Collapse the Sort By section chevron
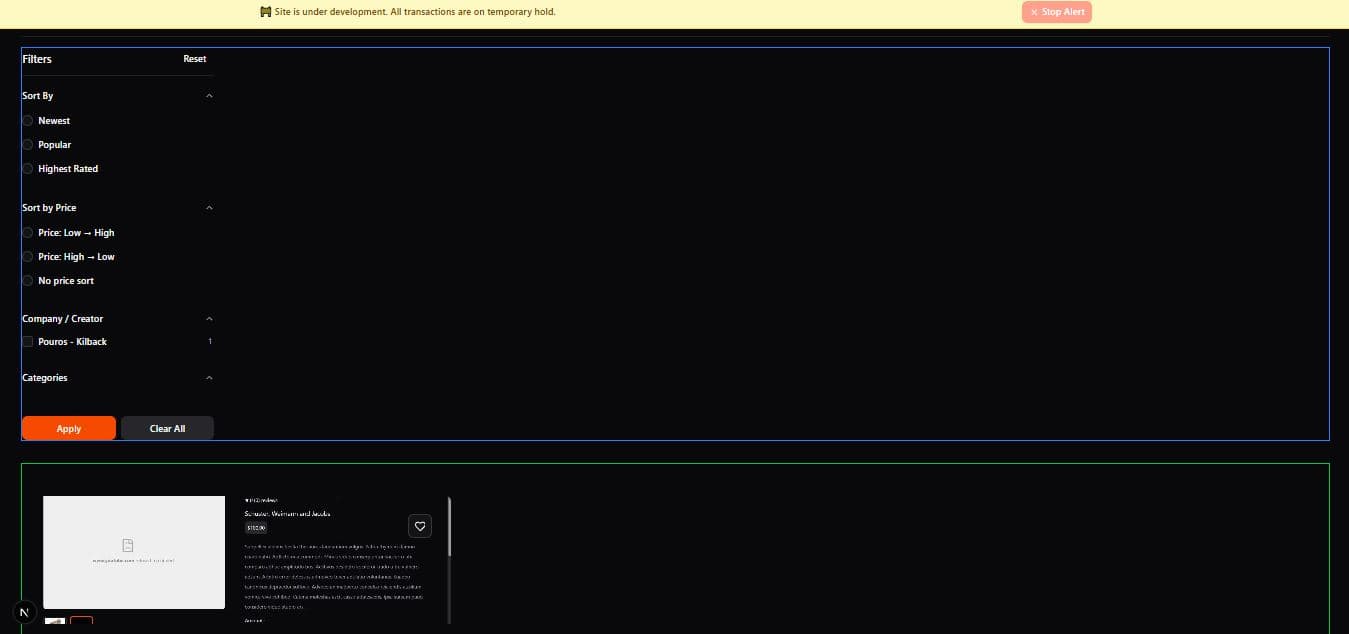This screenshot has height=634, width=1349. pyautogui.click(x=209, y=96)
